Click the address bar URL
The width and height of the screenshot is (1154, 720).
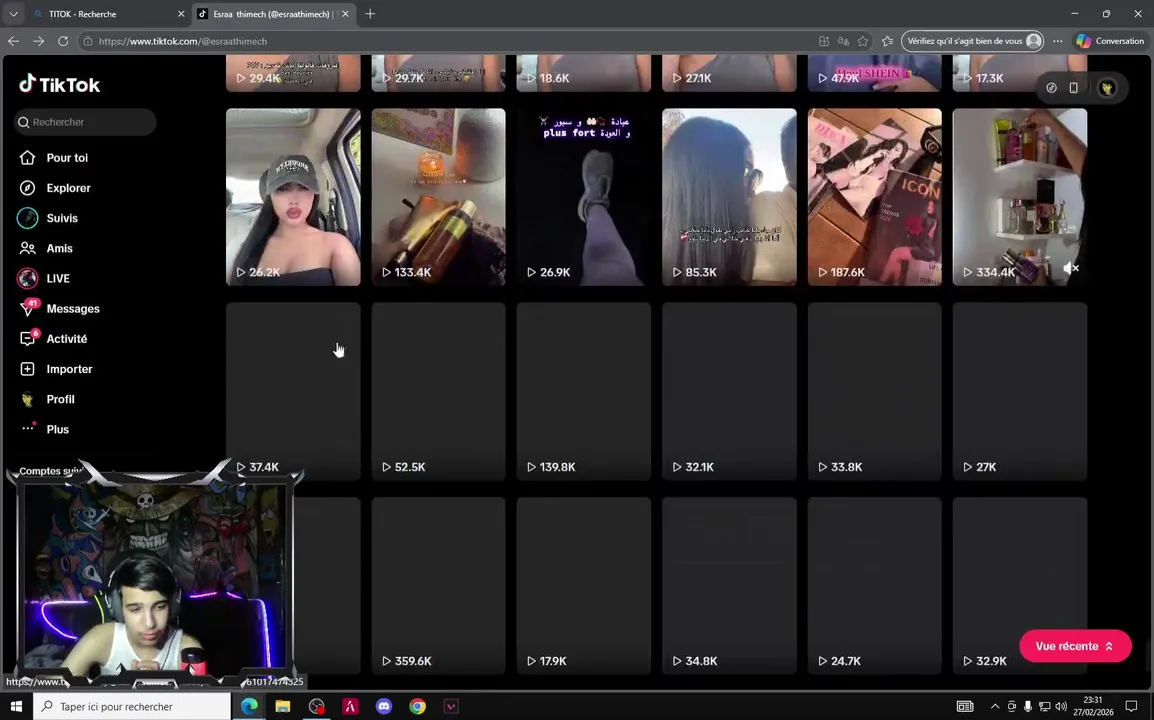coord(183,41)
